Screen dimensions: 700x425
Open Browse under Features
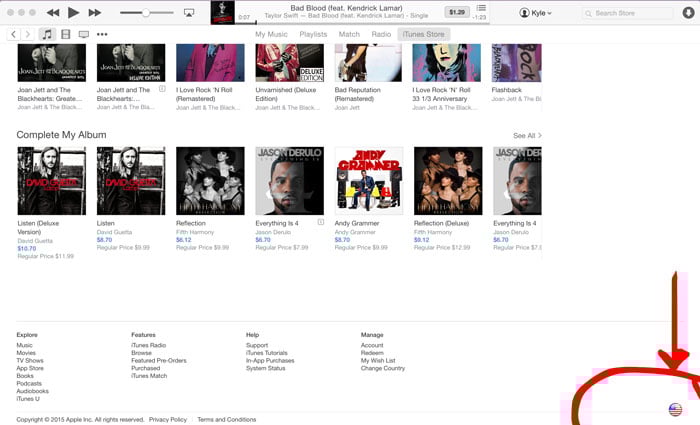(142, 353)
